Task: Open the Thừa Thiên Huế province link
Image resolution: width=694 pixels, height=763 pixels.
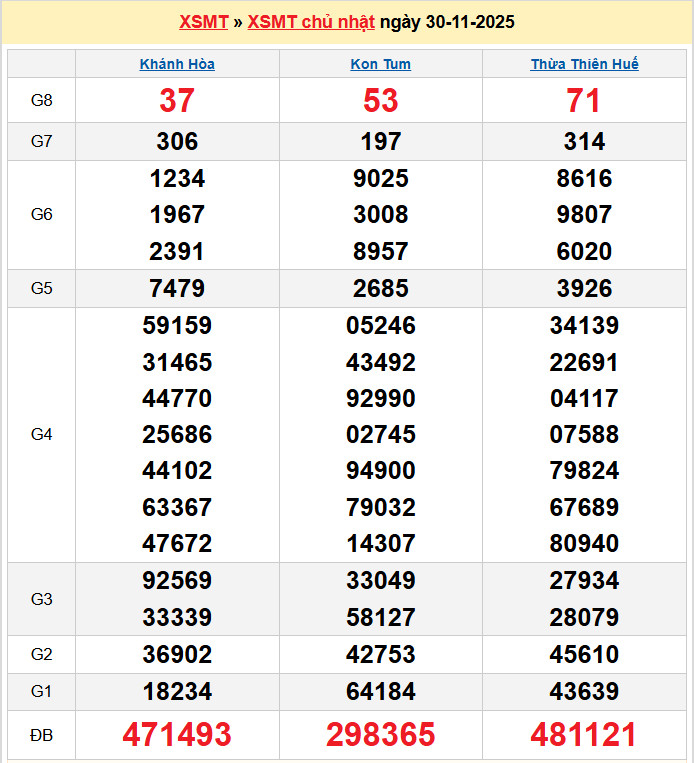Action: [x=584, y=64]
